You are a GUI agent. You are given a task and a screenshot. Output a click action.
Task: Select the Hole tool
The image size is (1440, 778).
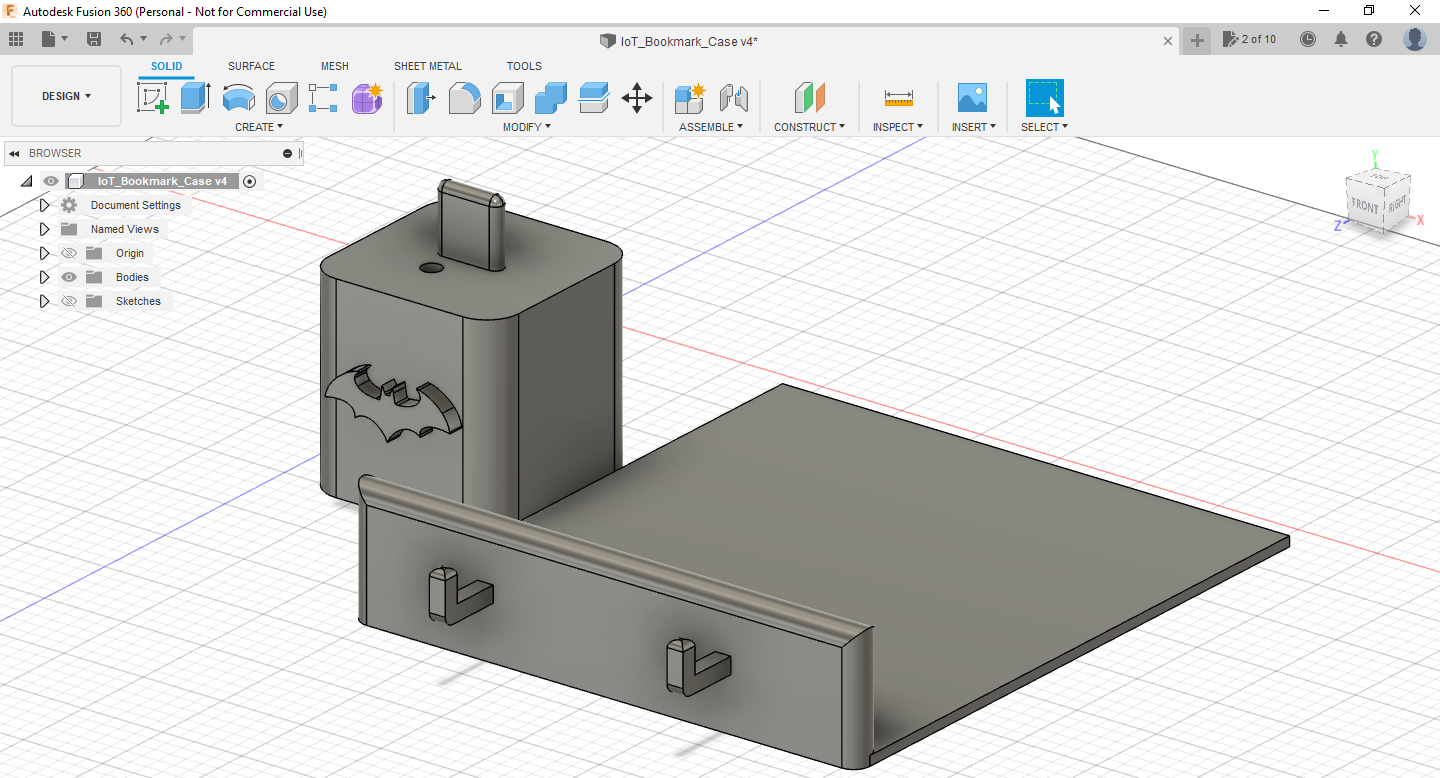pyautogui.click(x=281, y=98)
